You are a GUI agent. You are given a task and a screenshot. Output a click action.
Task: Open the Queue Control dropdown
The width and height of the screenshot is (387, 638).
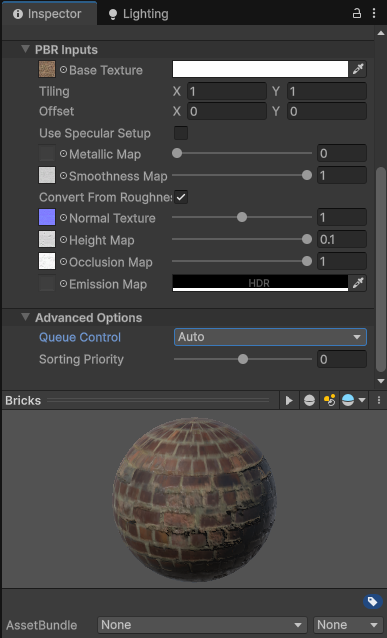pos(270,337)
